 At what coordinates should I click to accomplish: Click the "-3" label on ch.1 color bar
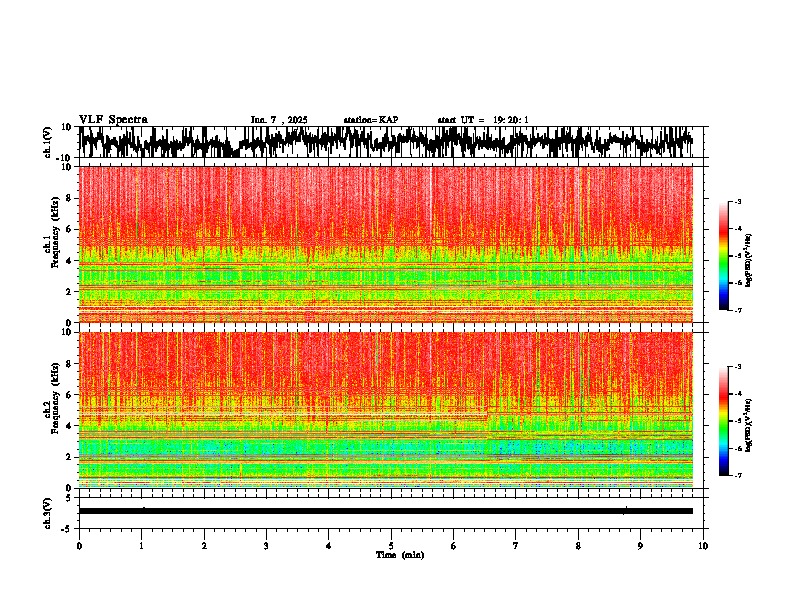point(738,201)
